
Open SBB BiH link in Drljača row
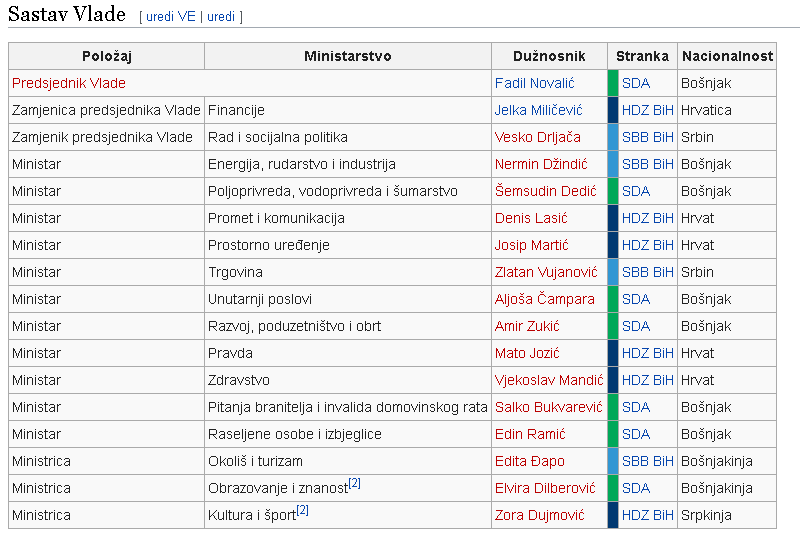coord(647,137)
